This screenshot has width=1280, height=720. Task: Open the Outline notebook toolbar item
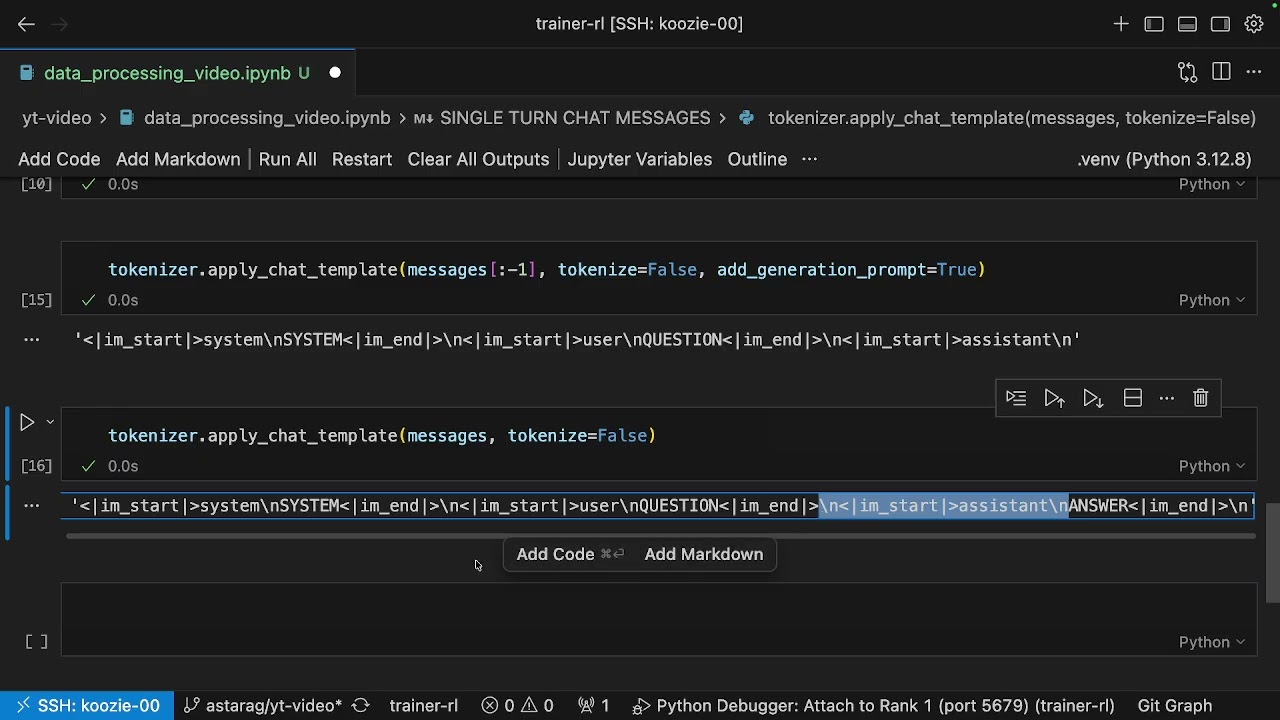point(757,159)
